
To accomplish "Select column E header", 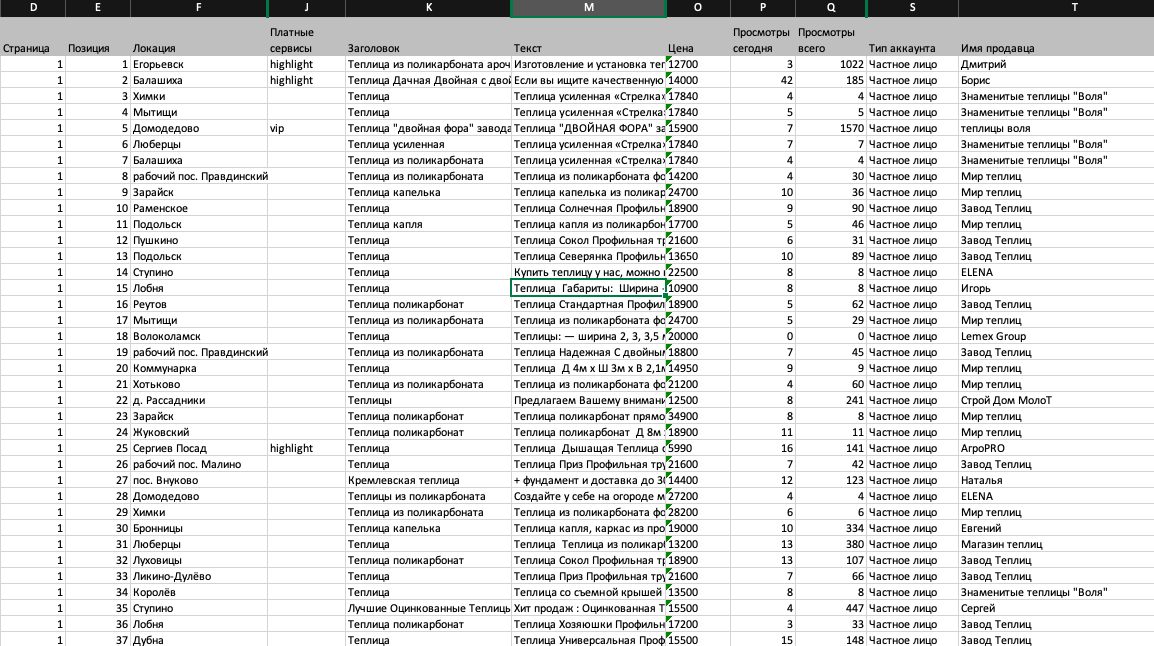I will point(98,7).
